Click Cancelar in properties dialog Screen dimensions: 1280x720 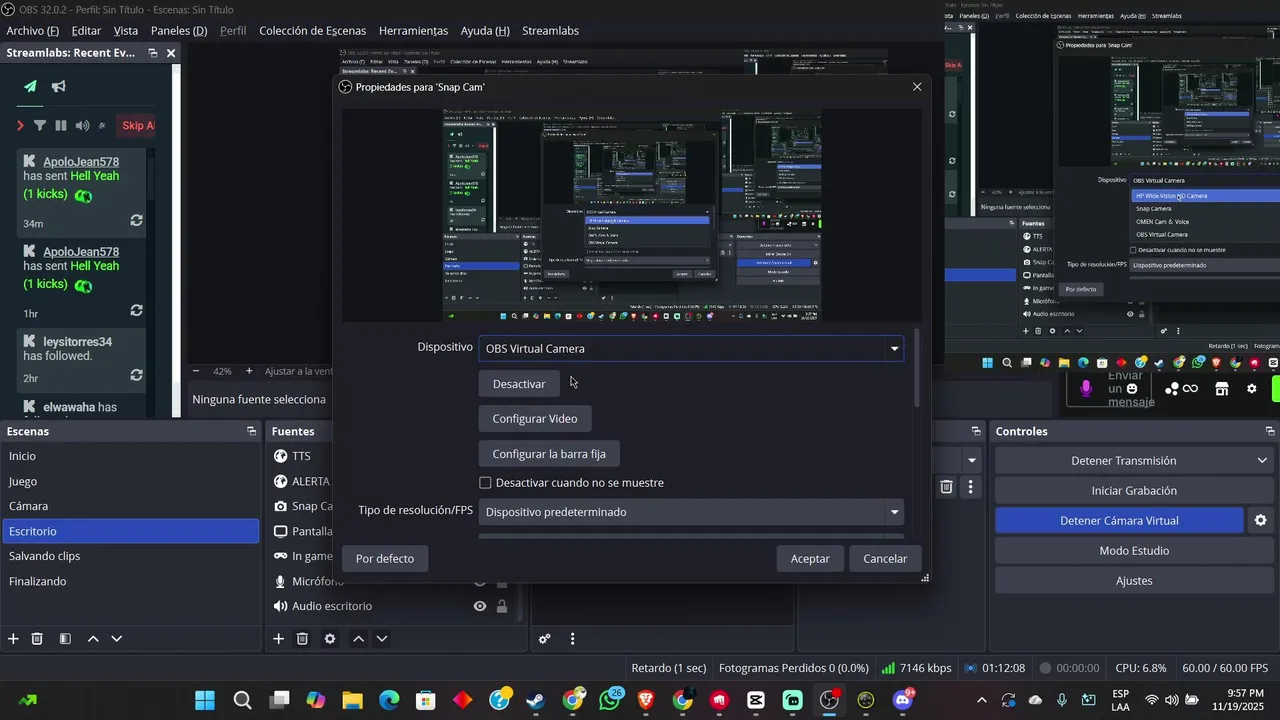coord(885,559)
